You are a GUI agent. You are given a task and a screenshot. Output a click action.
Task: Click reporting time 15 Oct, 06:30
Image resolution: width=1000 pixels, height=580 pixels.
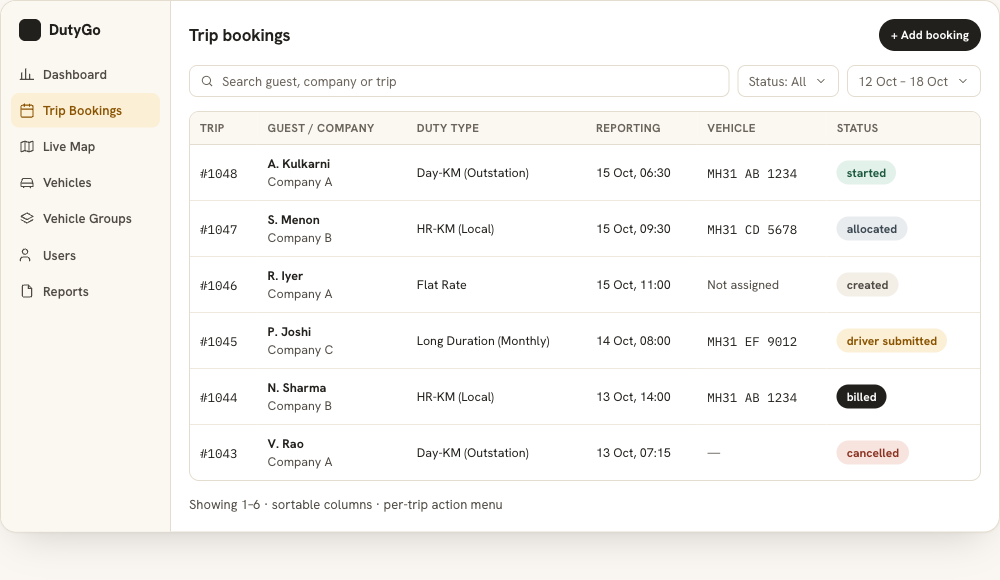click(x=633, y=173)
